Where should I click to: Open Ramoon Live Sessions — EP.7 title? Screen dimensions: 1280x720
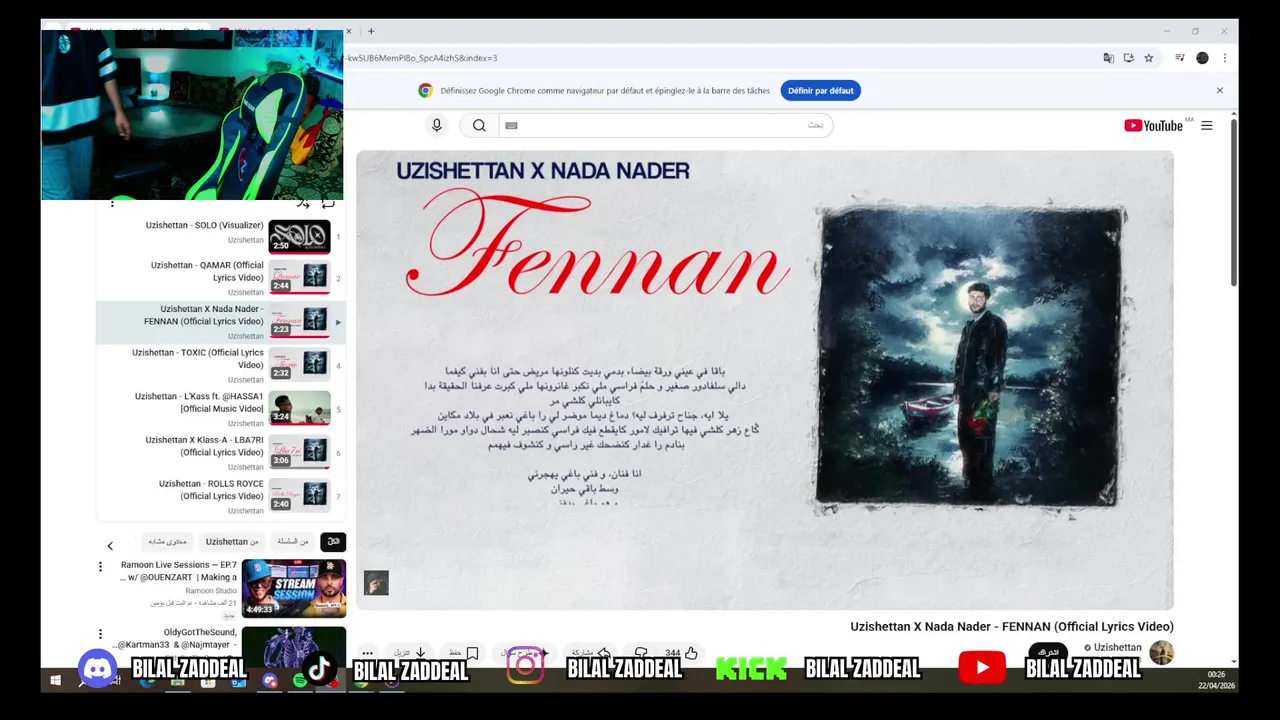coord(178,571)
